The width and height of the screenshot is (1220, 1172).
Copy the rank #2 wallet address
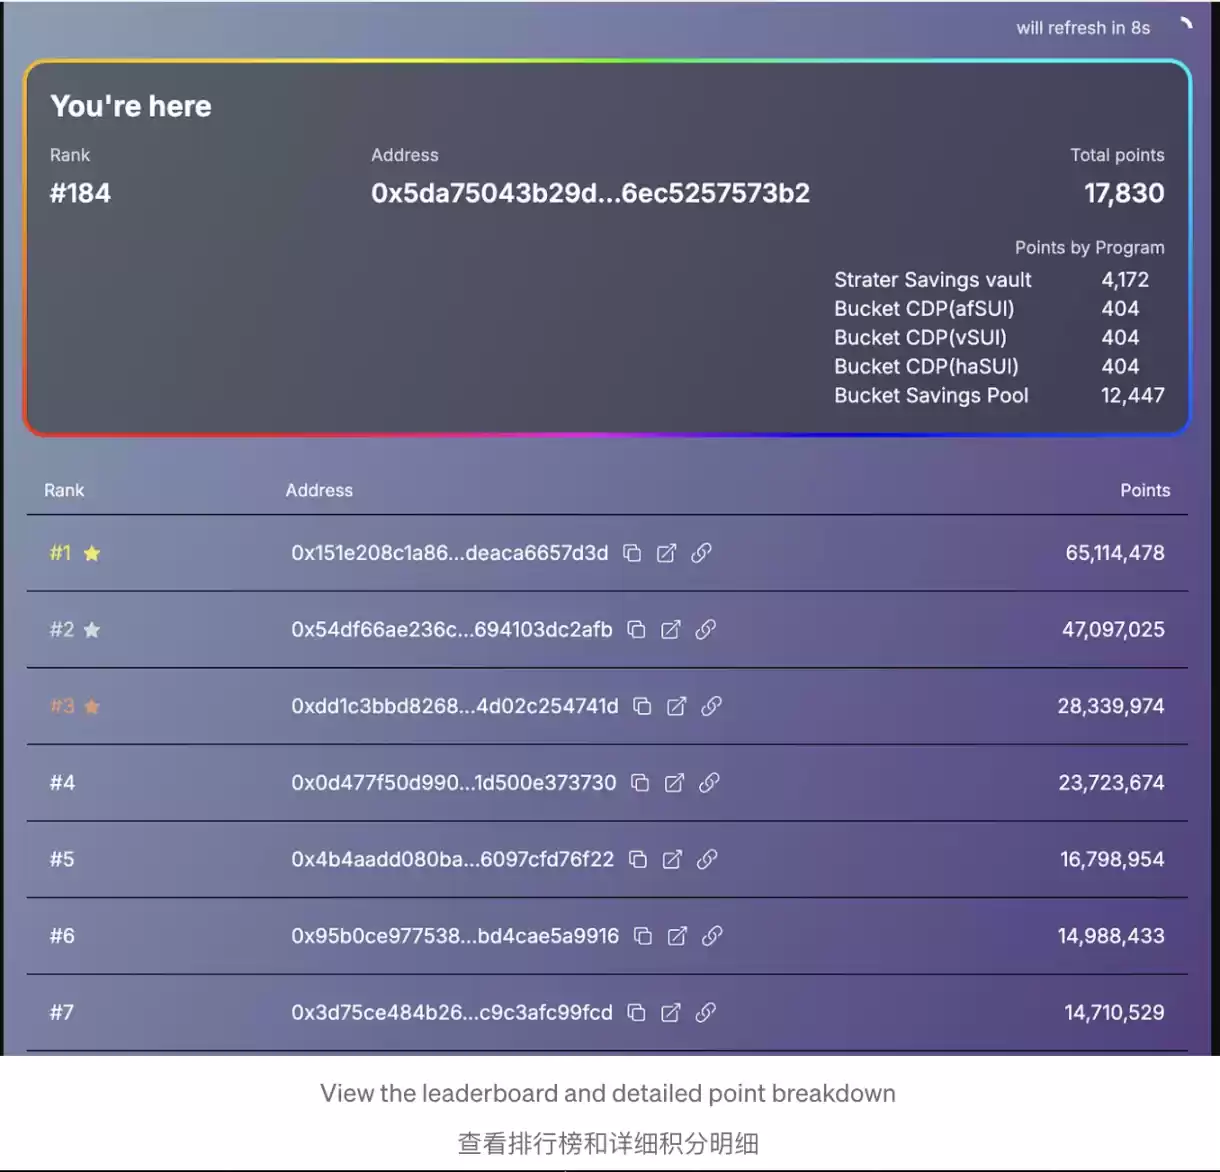click(636, 629)
